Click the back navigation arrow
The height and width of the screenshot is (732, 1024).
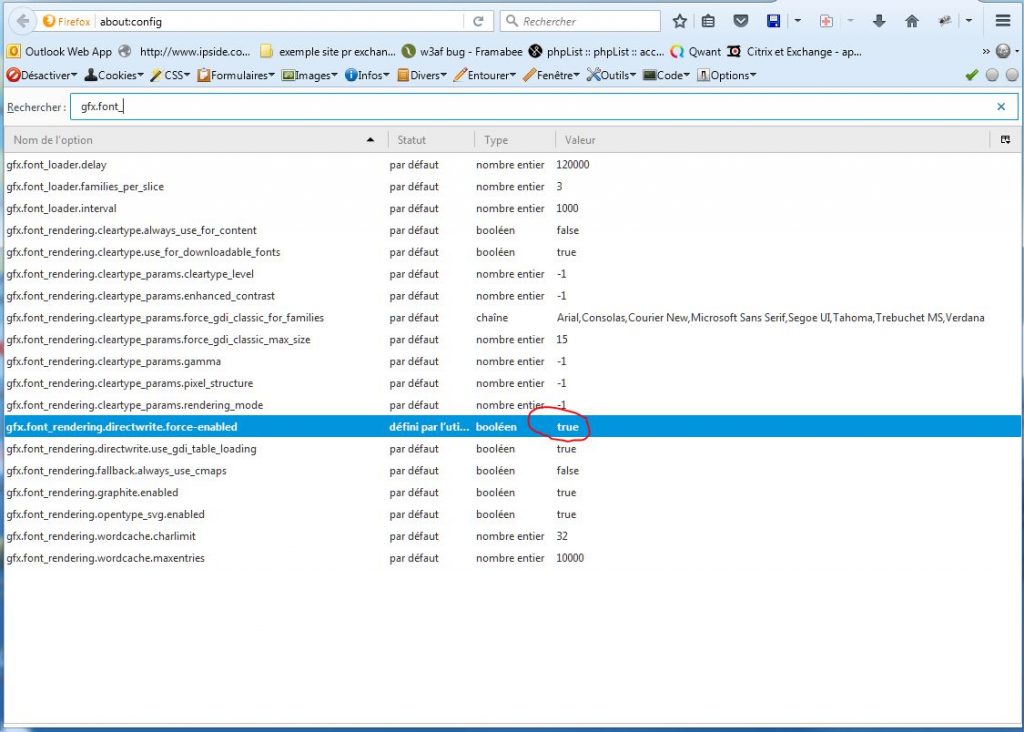click(x=22, y=21)
